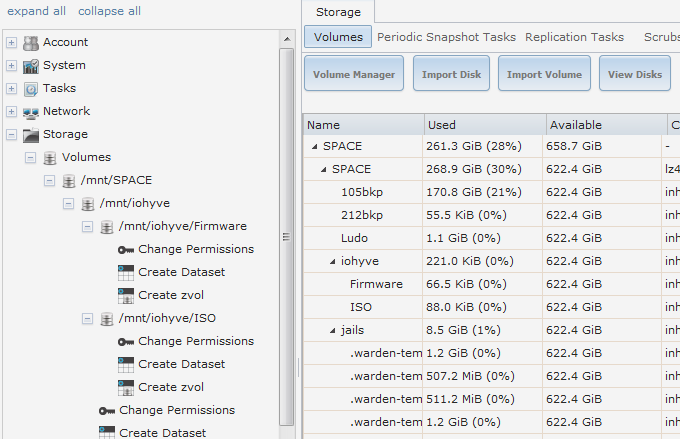
Task: Click the System monitor icon
Action: pos(31,65)
